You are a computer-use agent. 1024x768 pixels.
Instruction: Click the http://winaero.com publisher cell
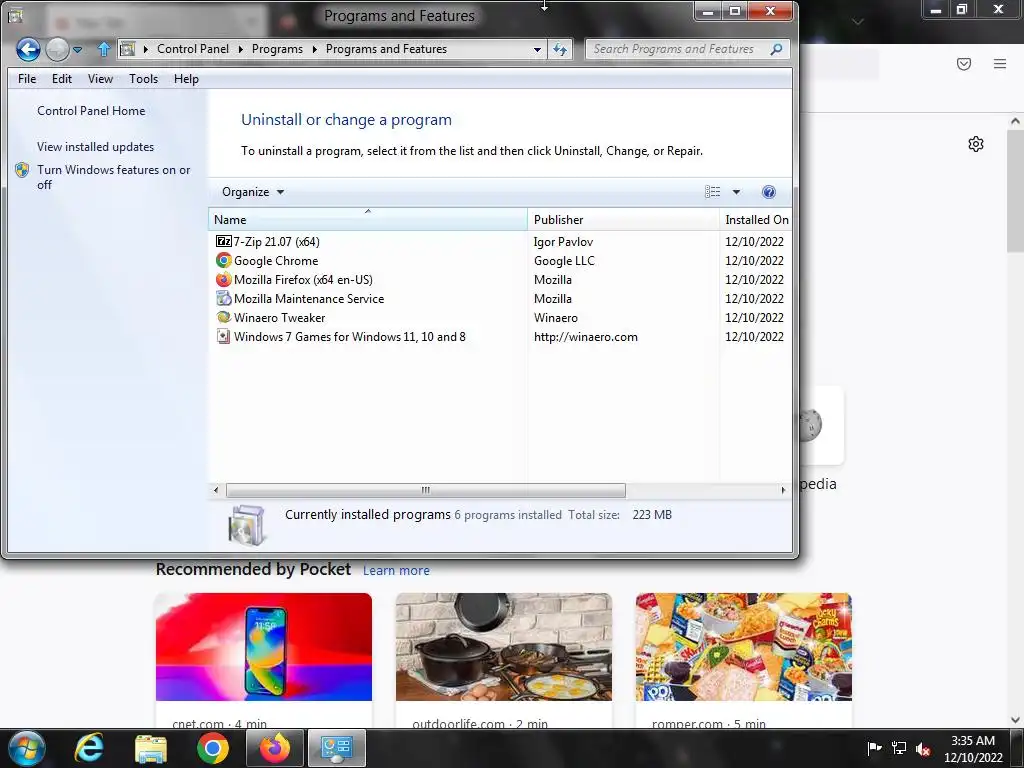(586, 337)
